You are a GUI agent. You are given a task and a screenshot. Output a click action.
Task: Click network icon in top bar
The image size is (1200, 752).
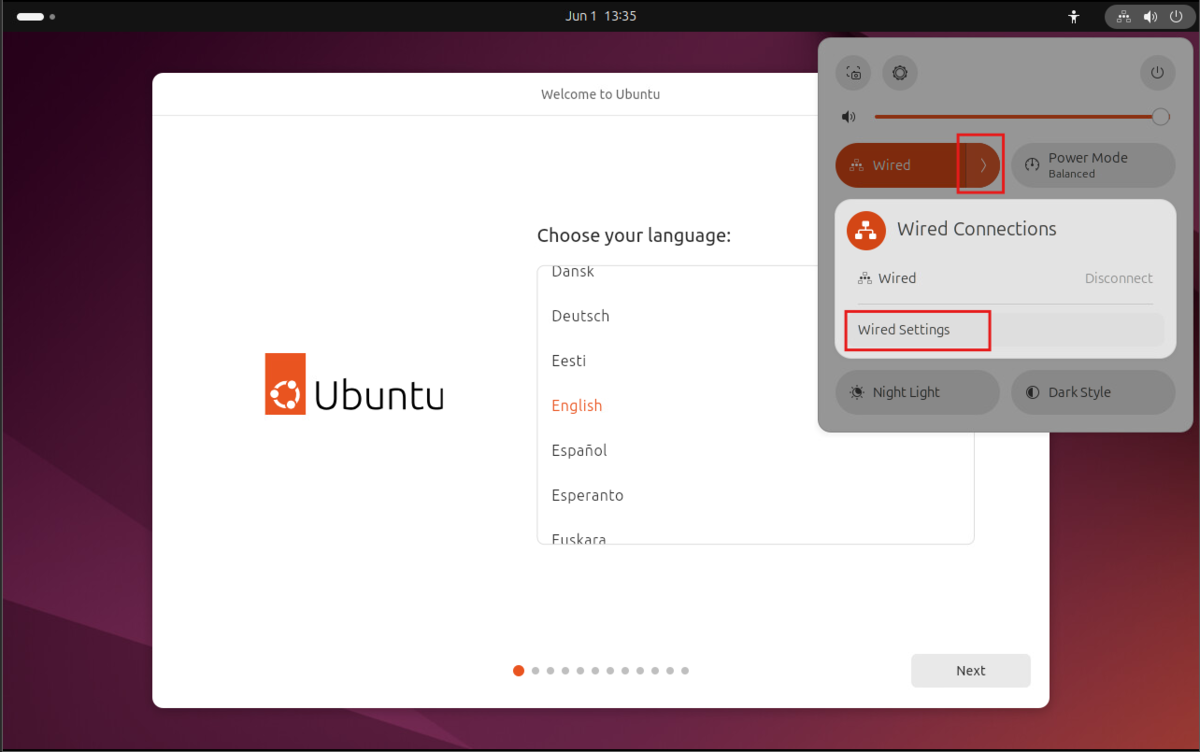(1124, 16)
